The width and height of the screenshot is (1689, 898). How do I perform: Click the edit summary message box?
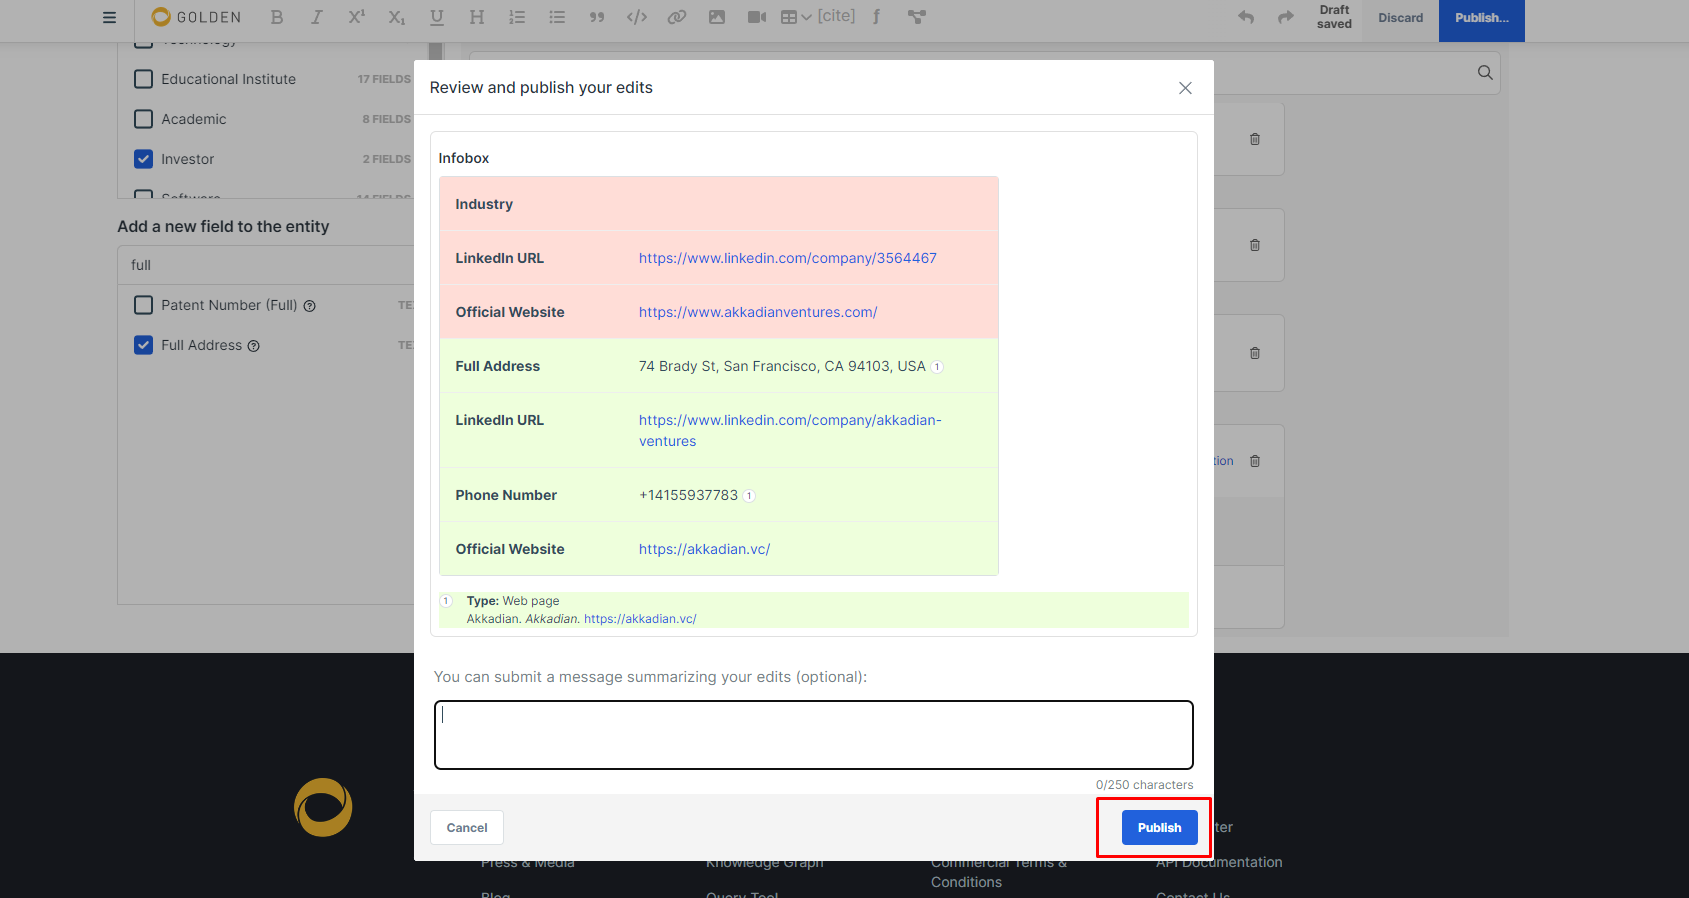pos(814,735)
